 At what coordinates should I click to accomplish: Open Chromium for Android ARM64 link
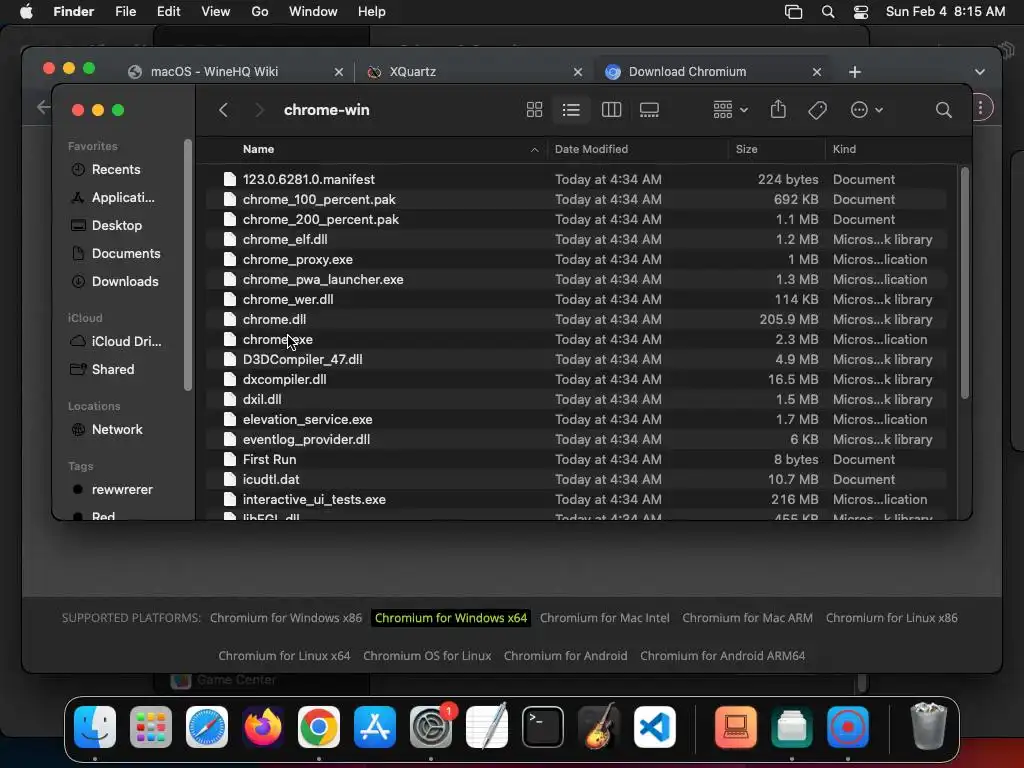(722, 656)
